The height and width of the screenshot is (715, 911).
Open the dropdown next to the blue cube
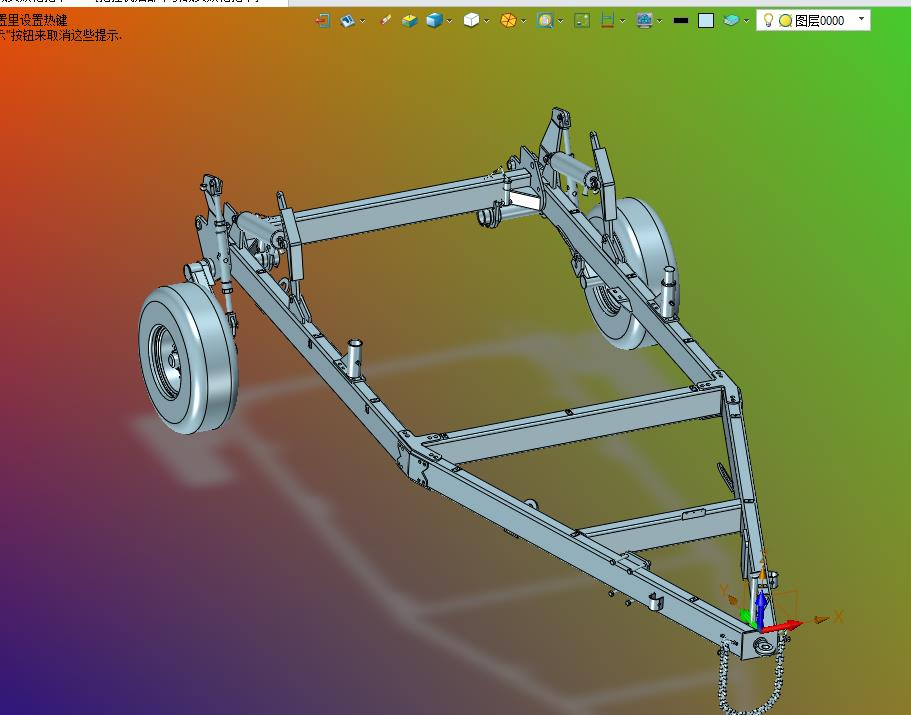(x=449, y=21)
